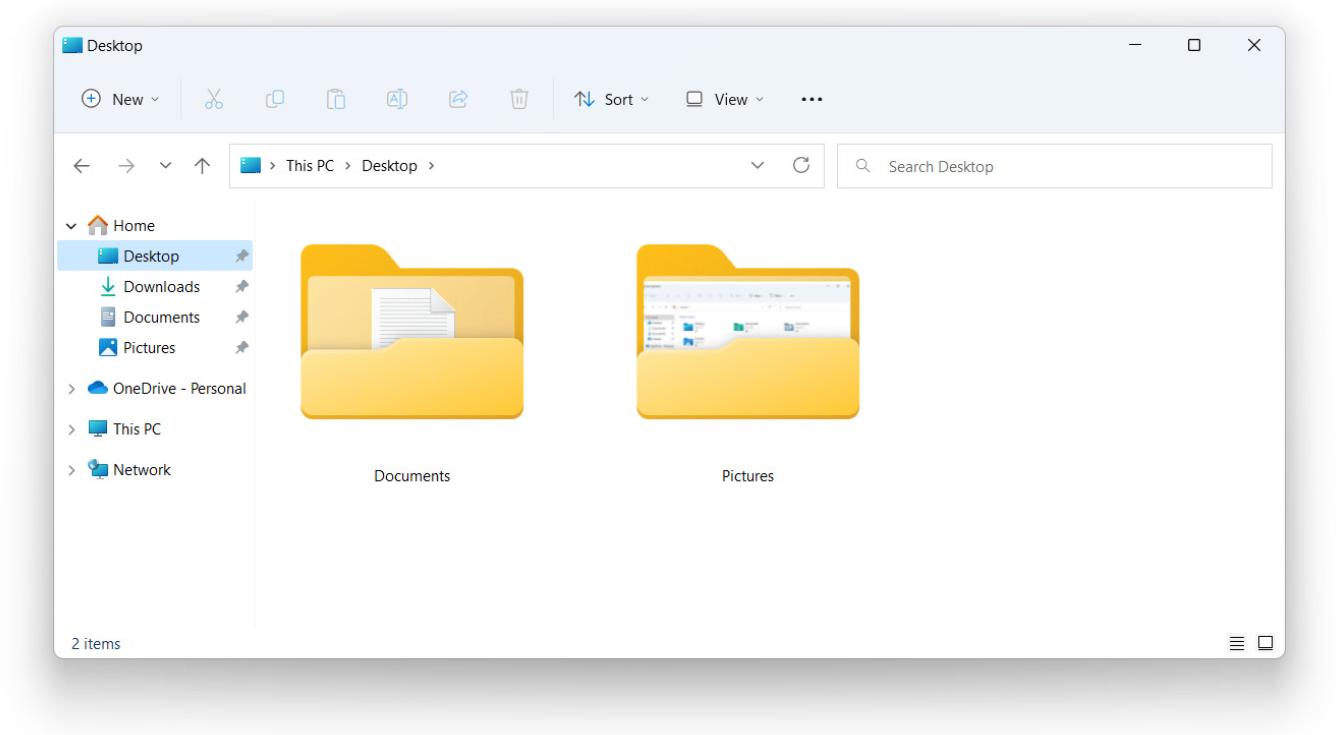Click the Cut scissors icon
This screenshot has width=1339, height=735.
coord(213,99)
